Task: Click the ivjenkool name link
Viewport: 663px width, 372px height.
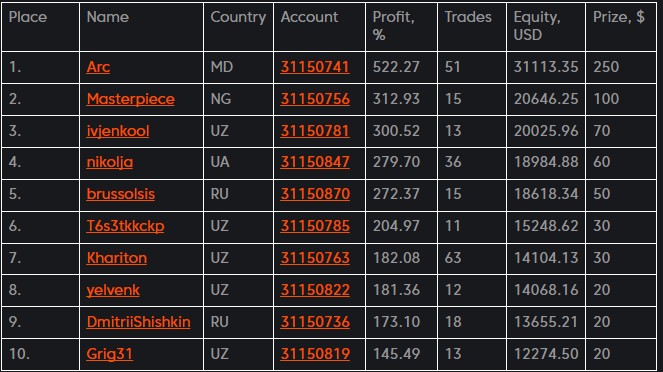Action: pos(118,131)
